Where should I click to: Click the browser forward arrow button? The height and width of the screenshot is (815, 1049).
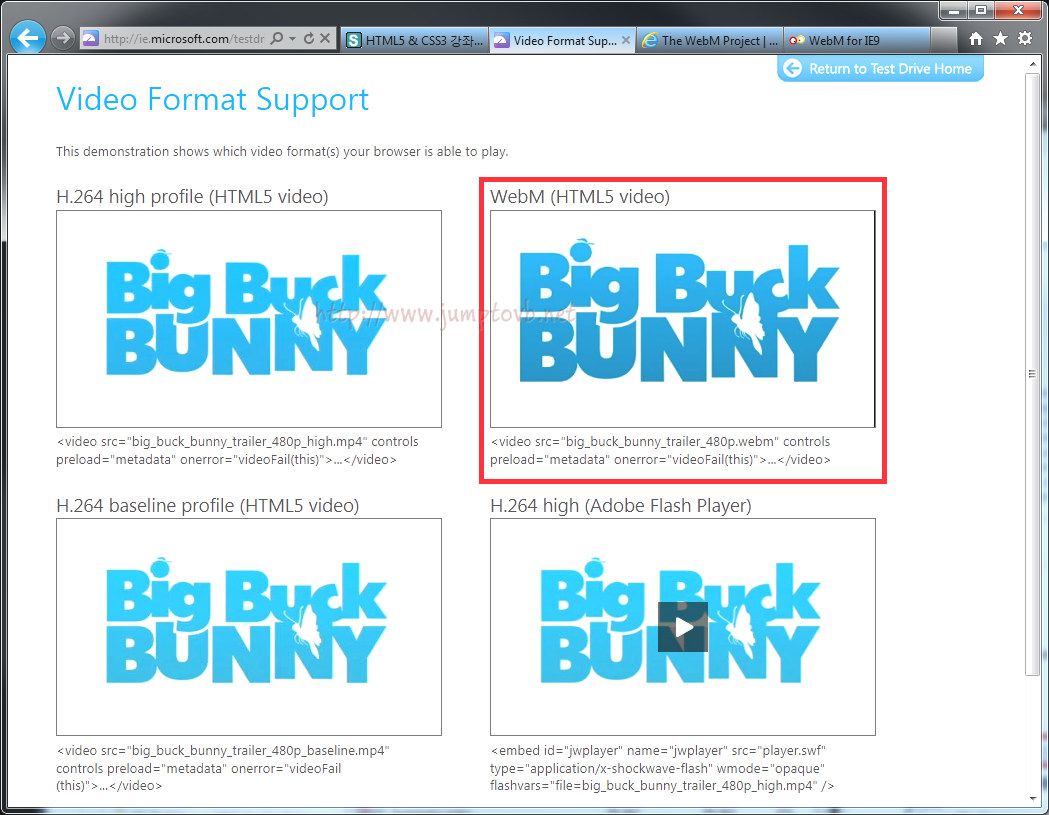[63, 38]
